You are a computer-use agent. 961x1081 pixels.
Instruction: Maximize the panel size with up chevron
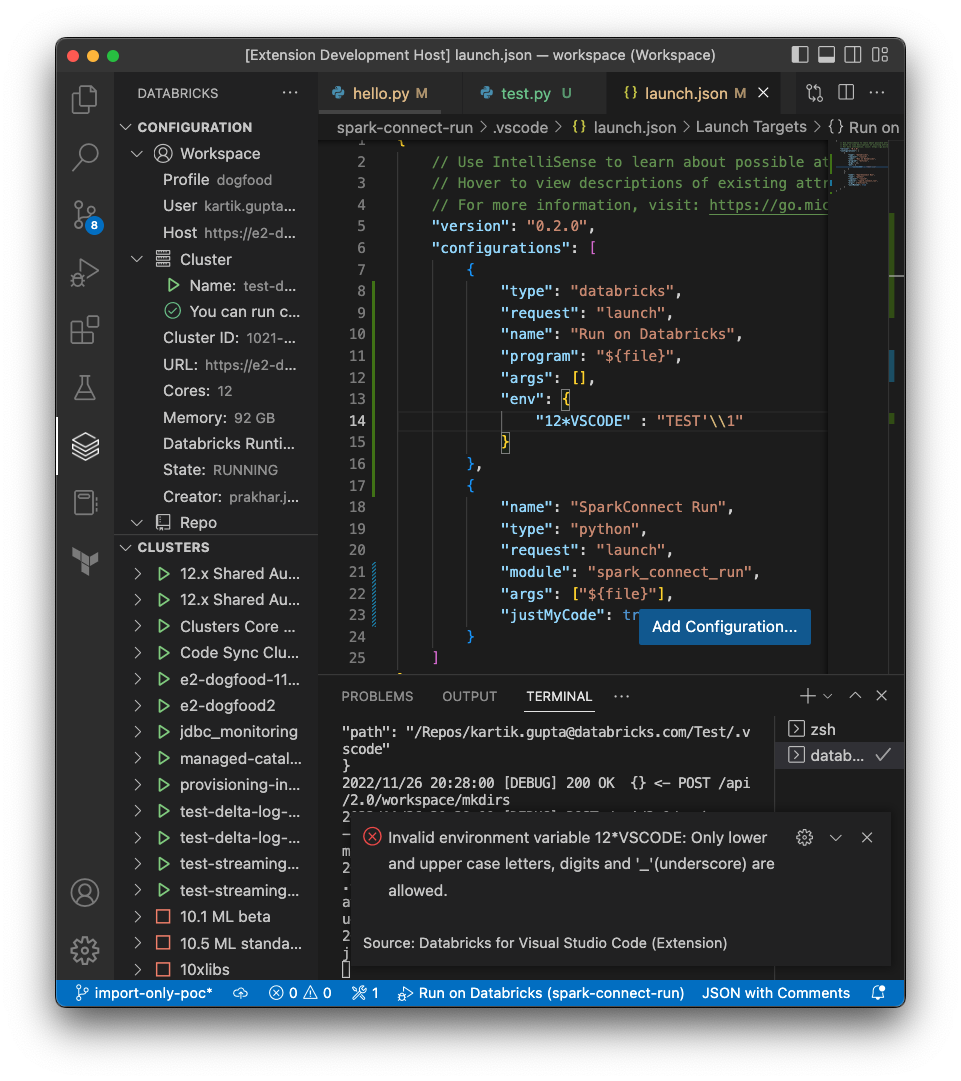click(x=855, y=696)
